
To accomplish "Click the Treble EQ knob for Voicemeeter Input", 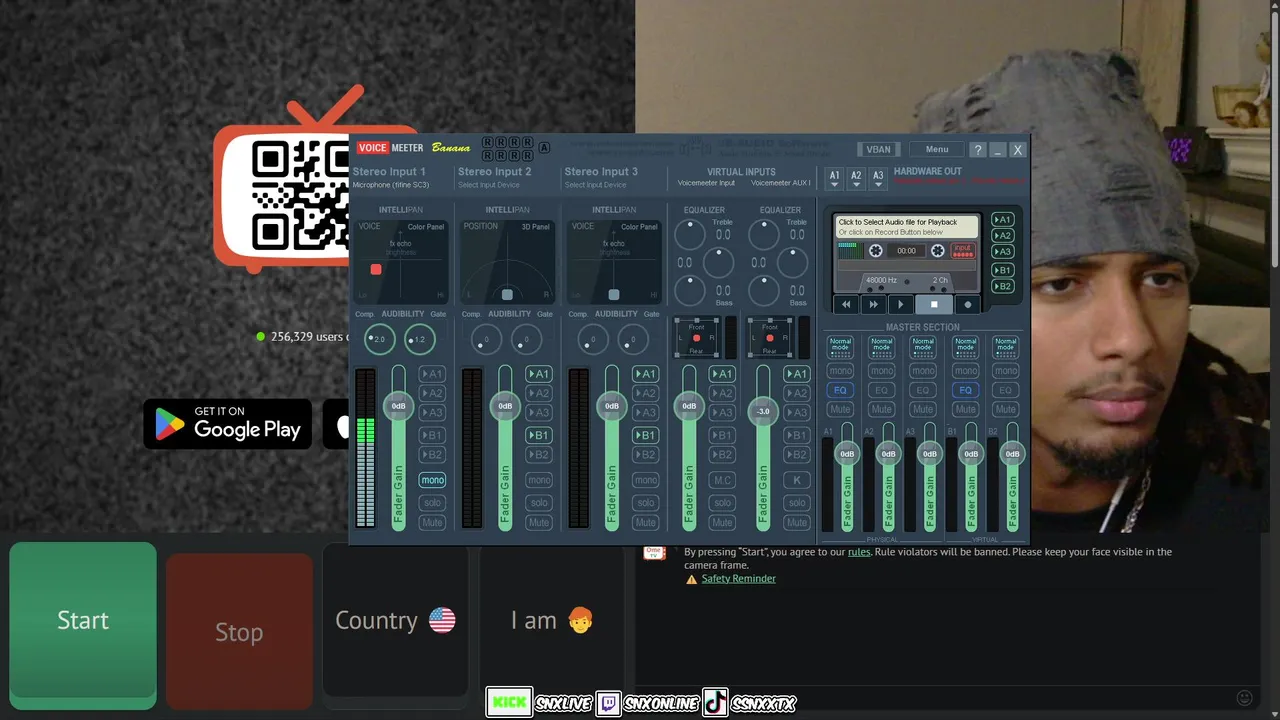I will [690, 235].
